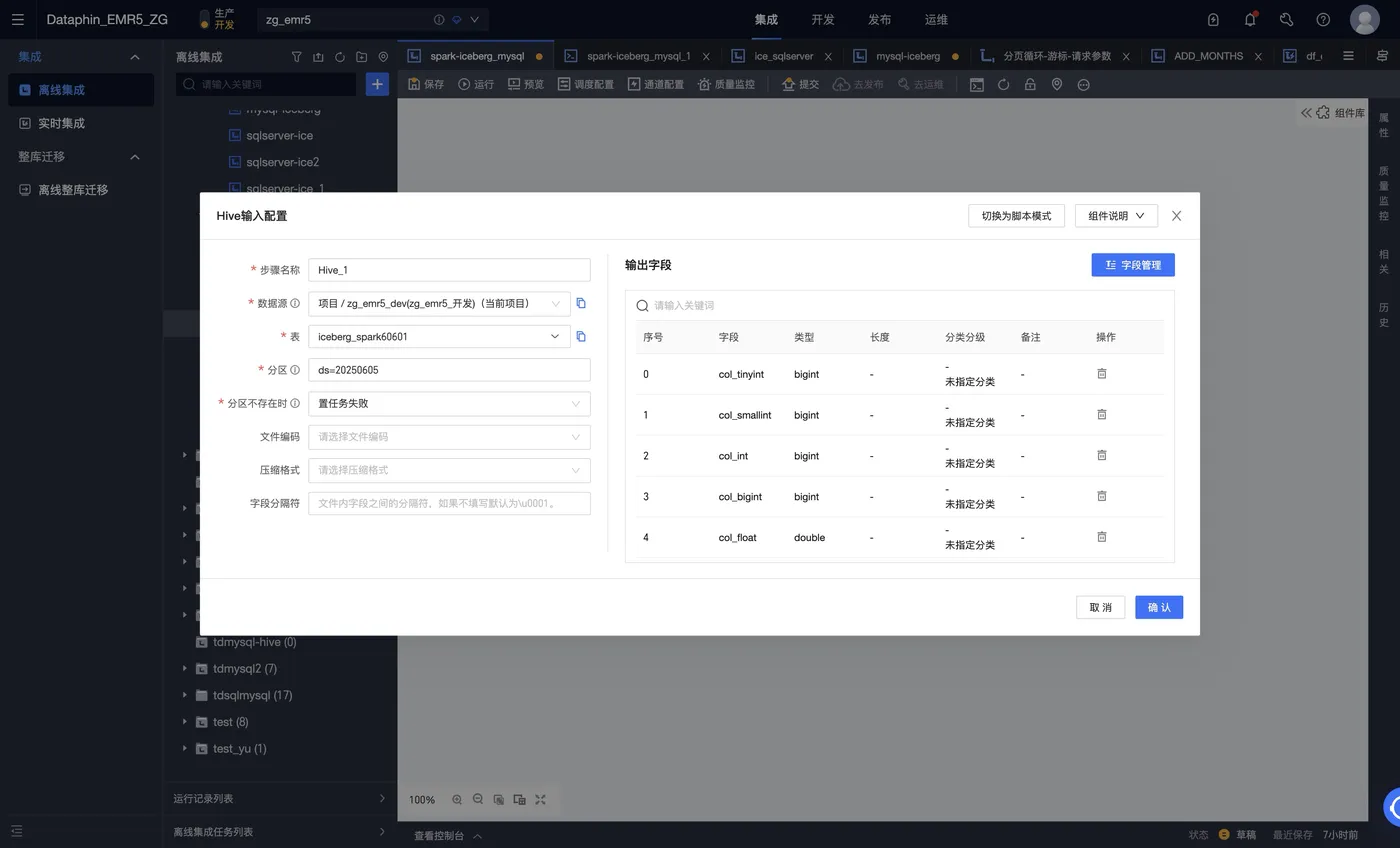This screenshot has height=848, width=1400.
Task: Click the user avatar
Action: [x=1365, y=19]
